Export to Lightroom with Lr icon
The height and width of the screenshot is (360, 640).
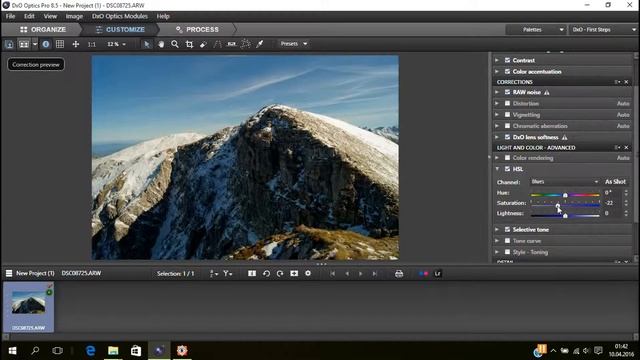pyautogui.click(x=438, y=273)
